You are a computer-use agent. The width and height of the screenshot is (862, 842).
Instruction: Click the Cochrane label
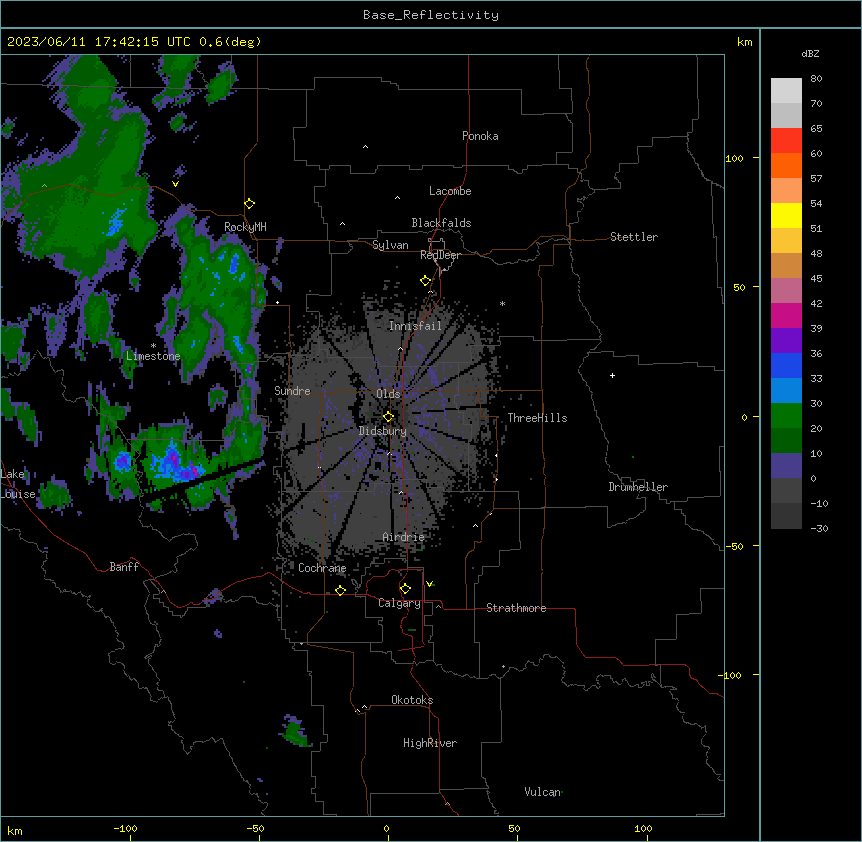(322, 568)
